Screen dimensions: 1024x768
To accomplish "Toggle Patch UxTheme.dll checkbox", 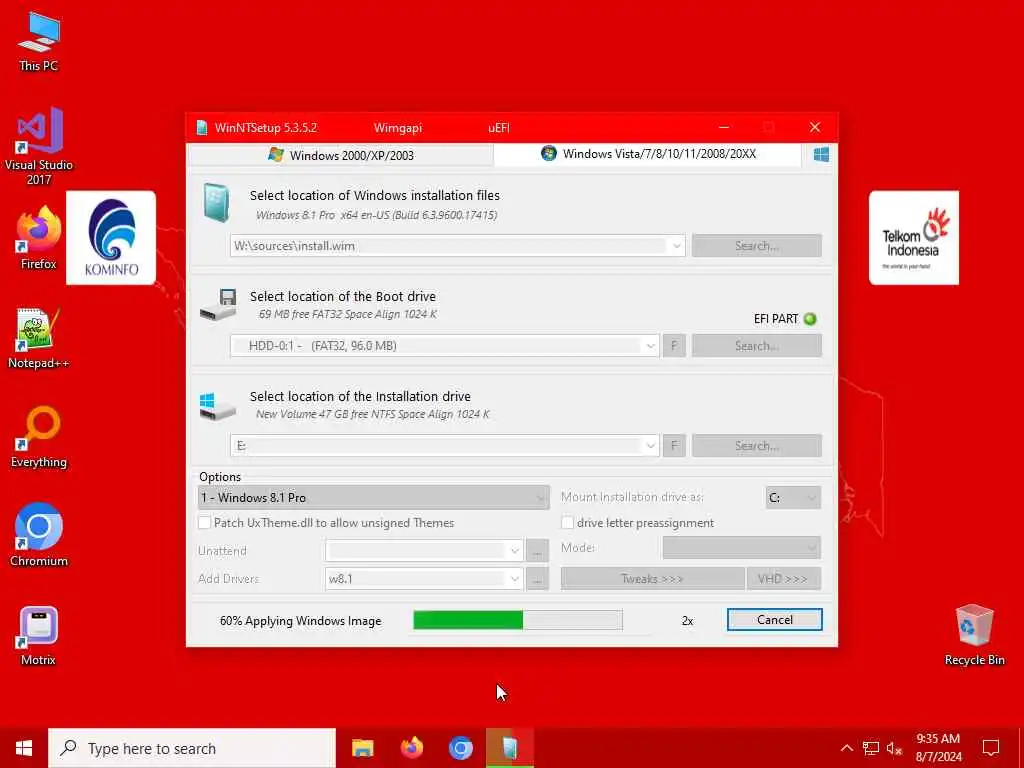I will [x=204, y=522].
